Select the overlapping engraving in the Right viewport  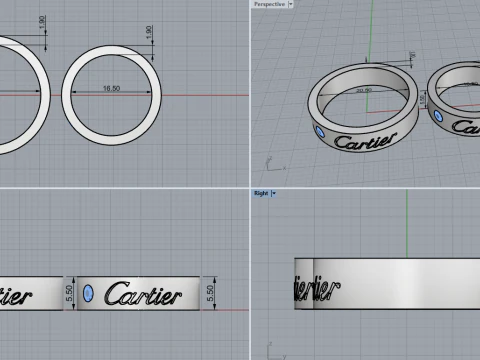(317, 289)
